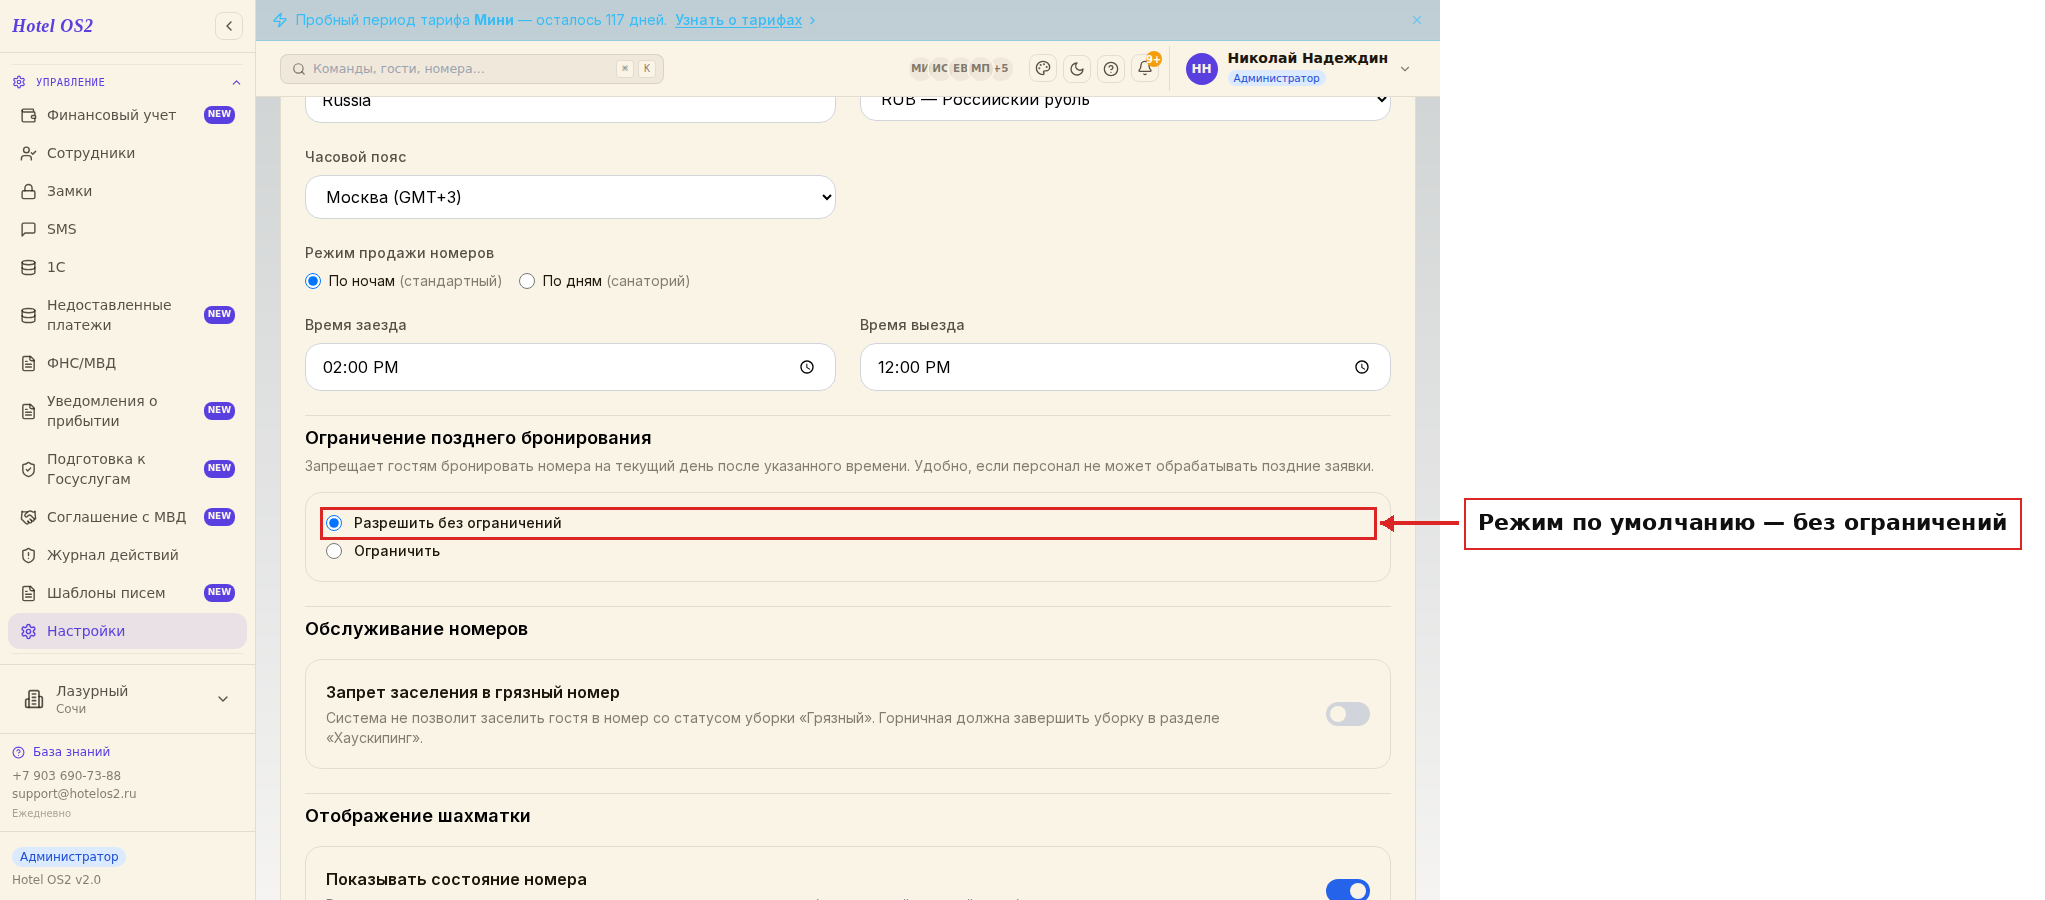Navigate to 1С integration
The width and height of the screenshot is (2045, 900).
[127, 267]
